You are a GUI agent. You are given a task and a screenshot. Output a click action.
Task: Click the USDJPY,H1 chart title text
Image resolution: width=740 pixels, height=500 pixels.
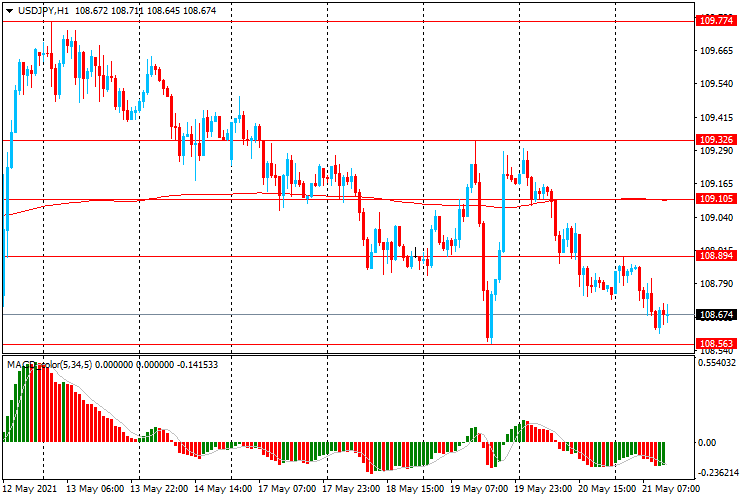point(43,10)
